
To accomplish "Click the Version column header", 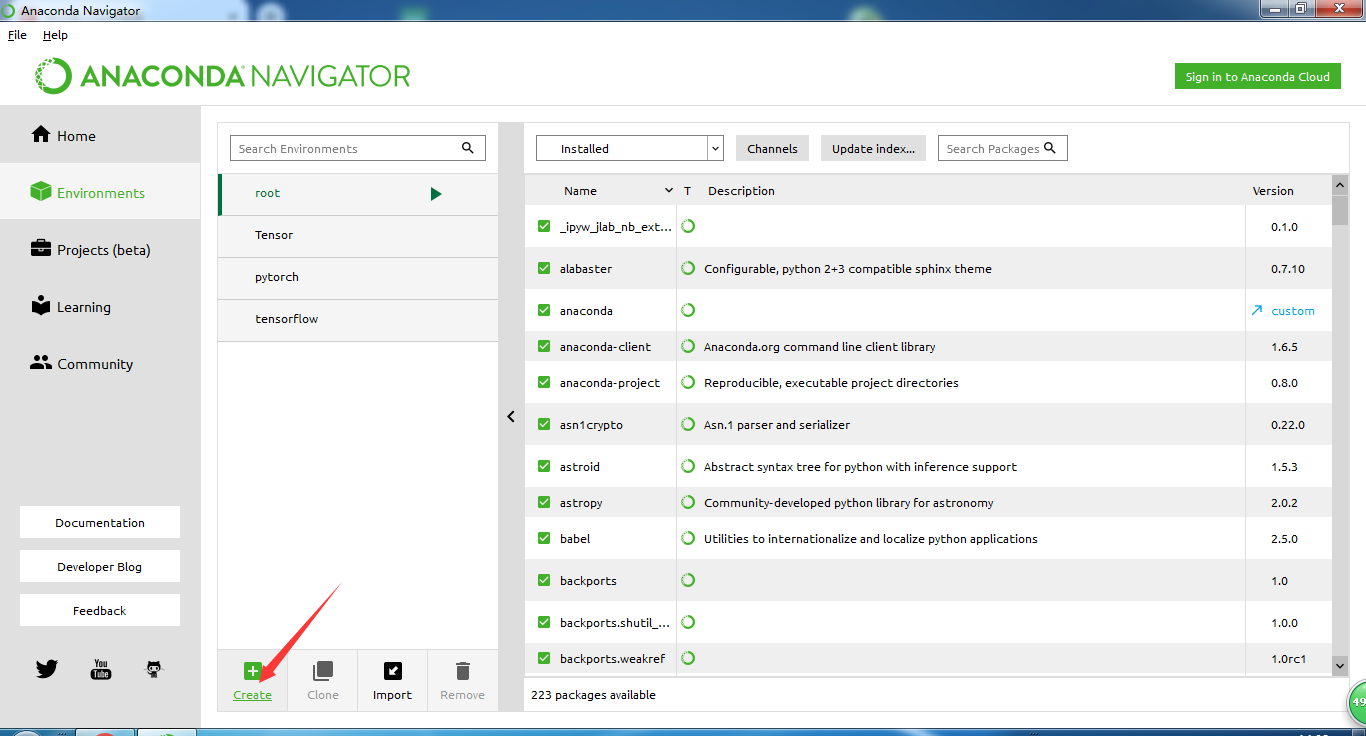I will (x=1273, y=190).
